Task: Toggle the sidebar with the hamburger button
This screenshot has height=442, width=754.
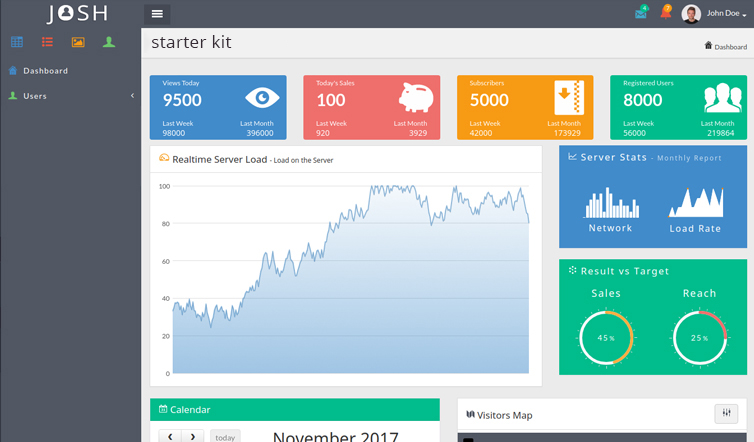Action: click(x=157, y=14)
